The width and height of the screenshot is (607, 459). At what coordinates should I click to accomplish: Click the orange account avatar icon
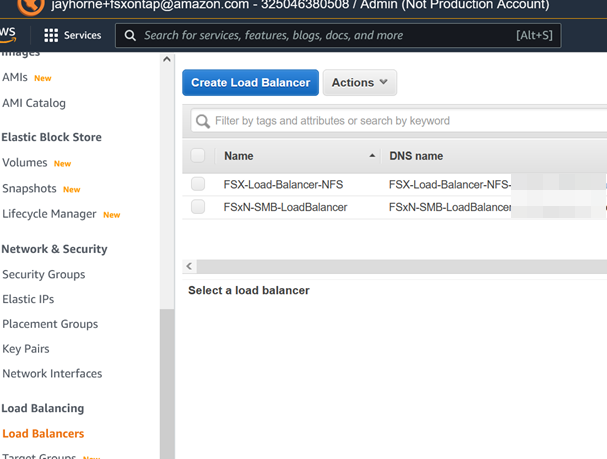point(31,7)
